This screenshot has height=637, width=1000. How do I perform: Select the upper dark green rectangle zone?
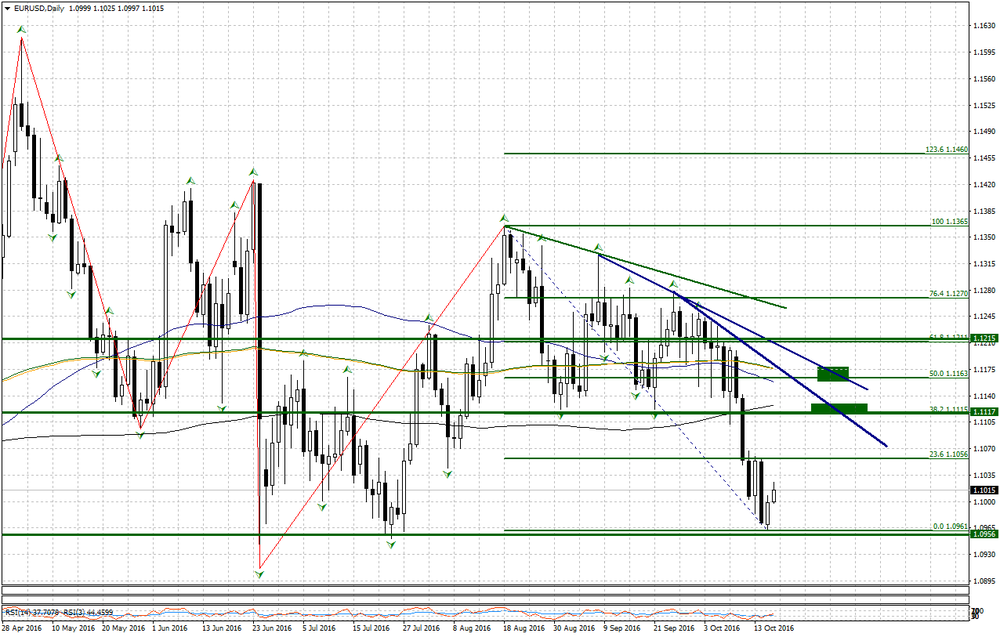833,374
